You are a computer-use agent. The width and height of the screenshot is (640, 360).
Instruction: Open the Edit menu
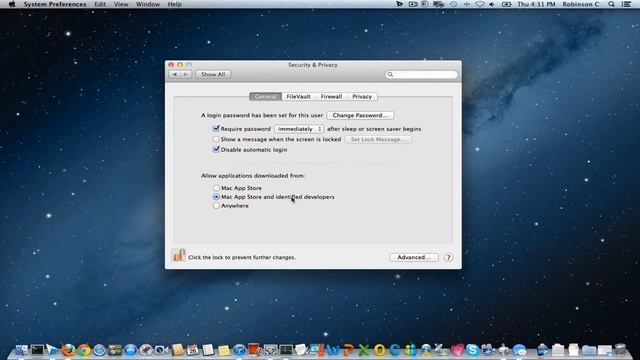pos(100,4)
